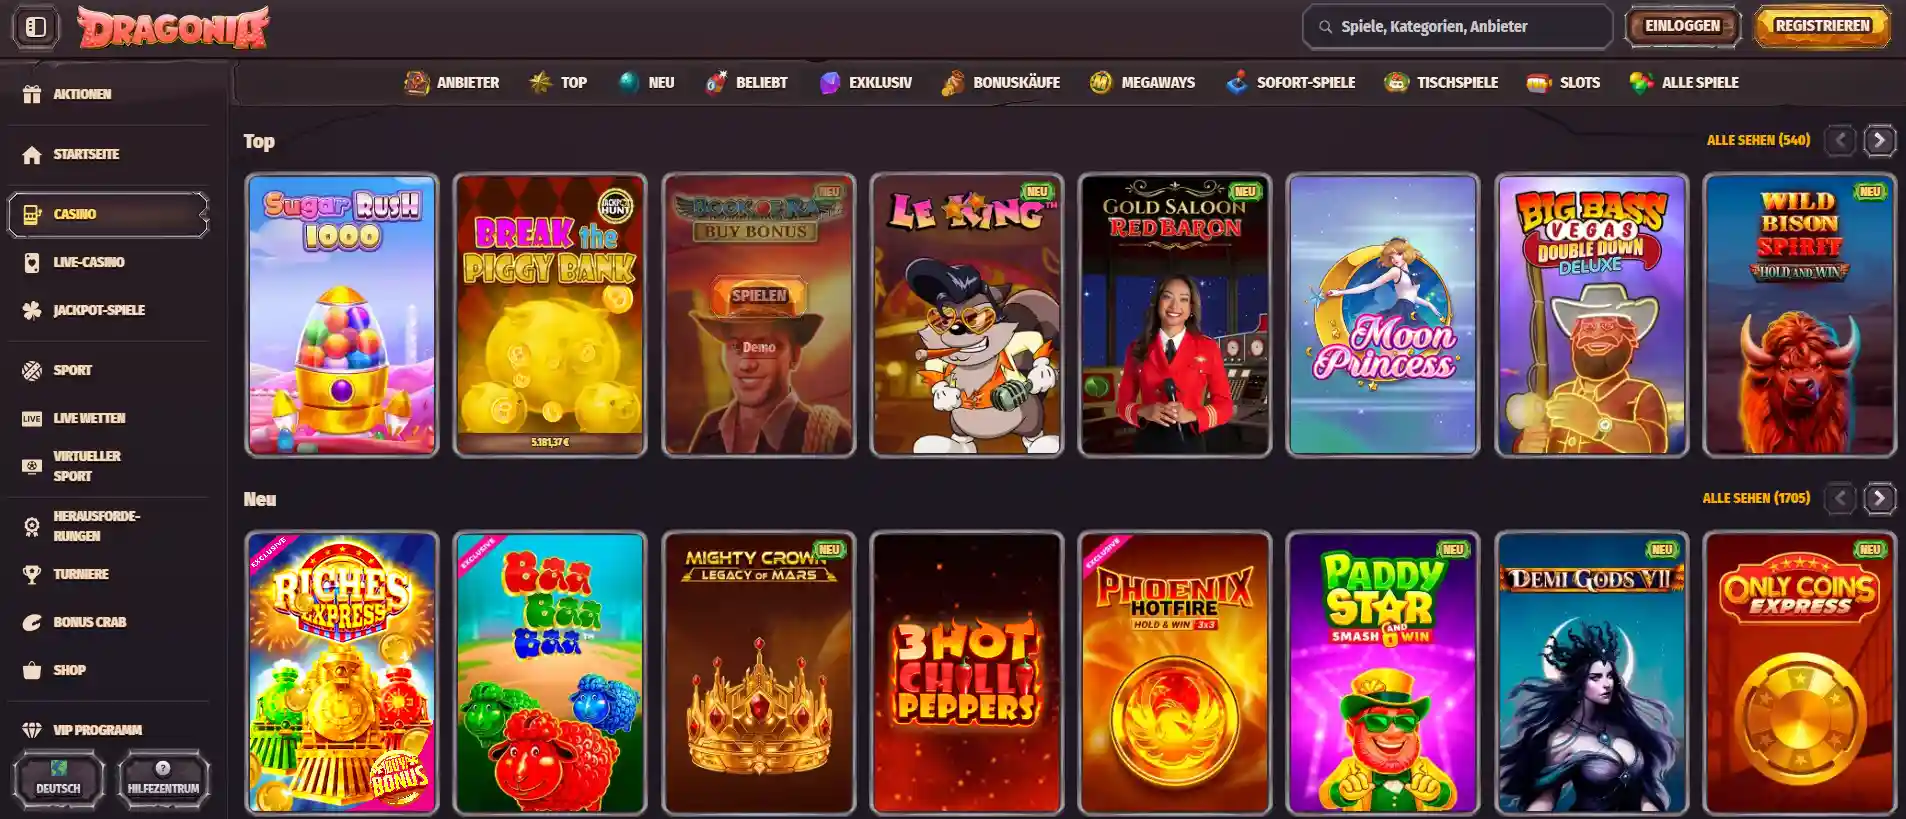Image resolution: width=1906 pixels, height=819 pixels.
Task: Show next games in Top row
Action: coord(1880,140)
